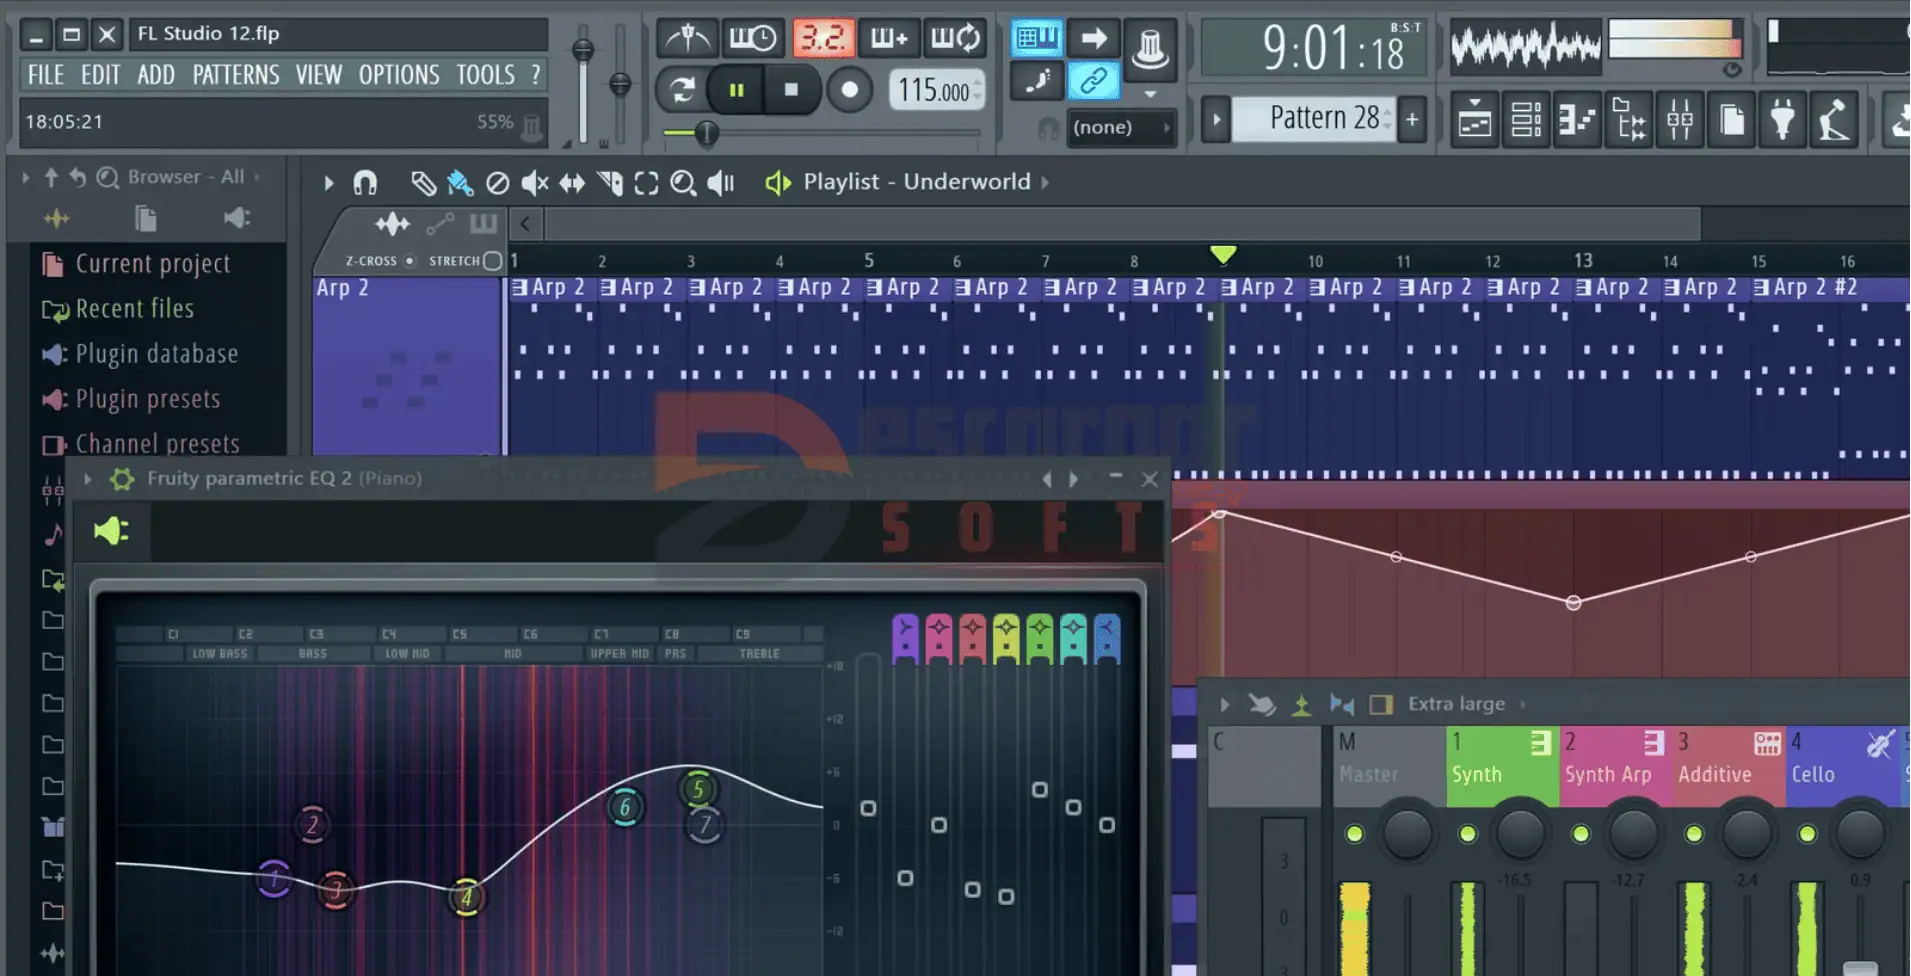The width and height of the screenshot is (1911, 976).
Task: Add new pattern with plus button
Action: coord(1412,120)
